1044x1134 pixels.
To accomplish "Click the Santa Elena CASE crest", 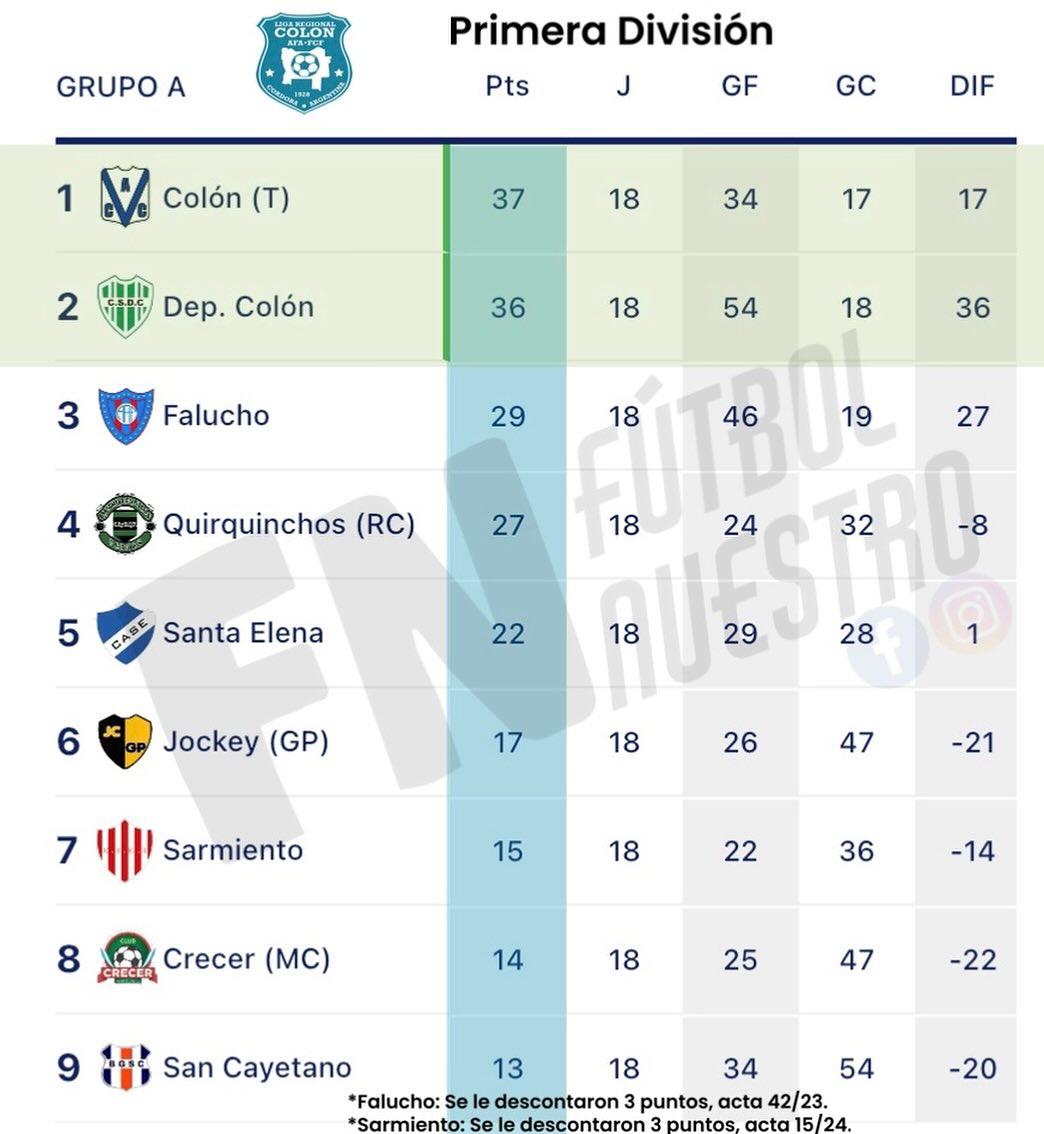I will coord(125,633).
